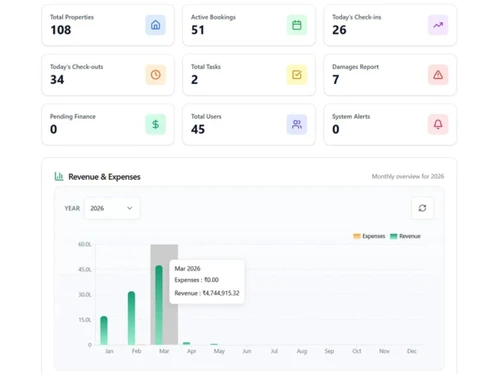Toggle the Expenses legend swatch
The width and height of the screenshot is (500, 375).
click(357, 236)
